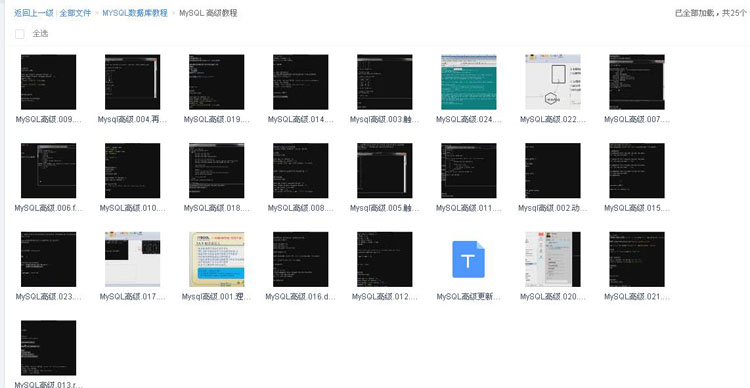Open the MySQL高级更新 text document icon
This screenshot has height=388, width=750.
point(468,259)
